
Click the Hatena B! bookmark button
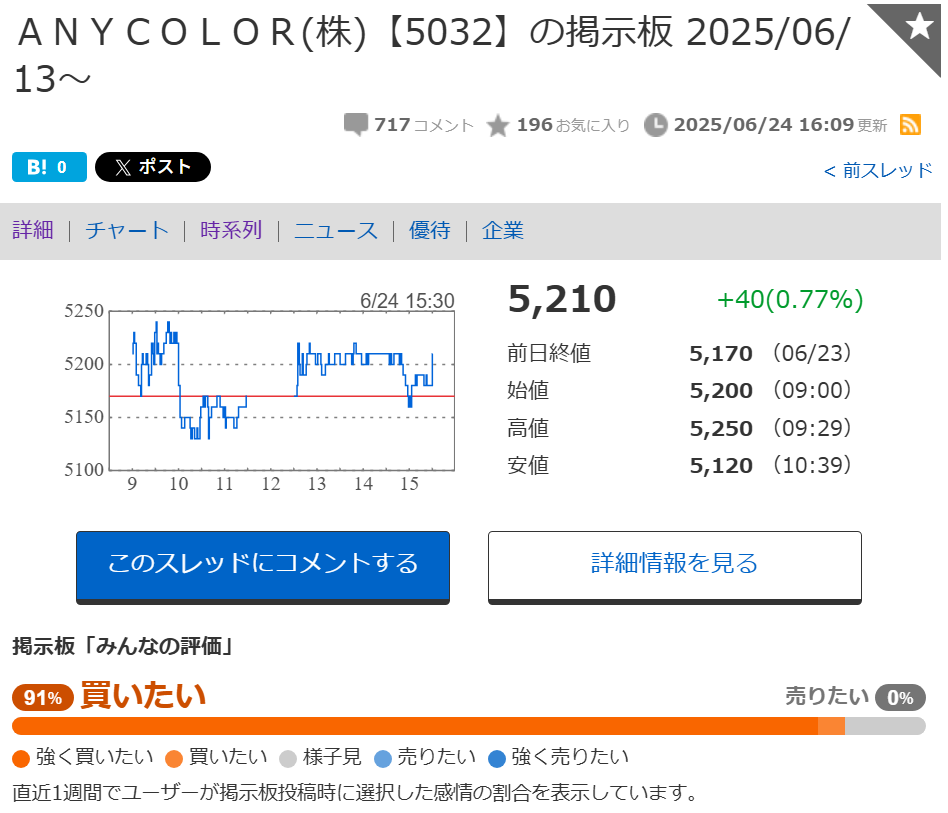(49, 167)
